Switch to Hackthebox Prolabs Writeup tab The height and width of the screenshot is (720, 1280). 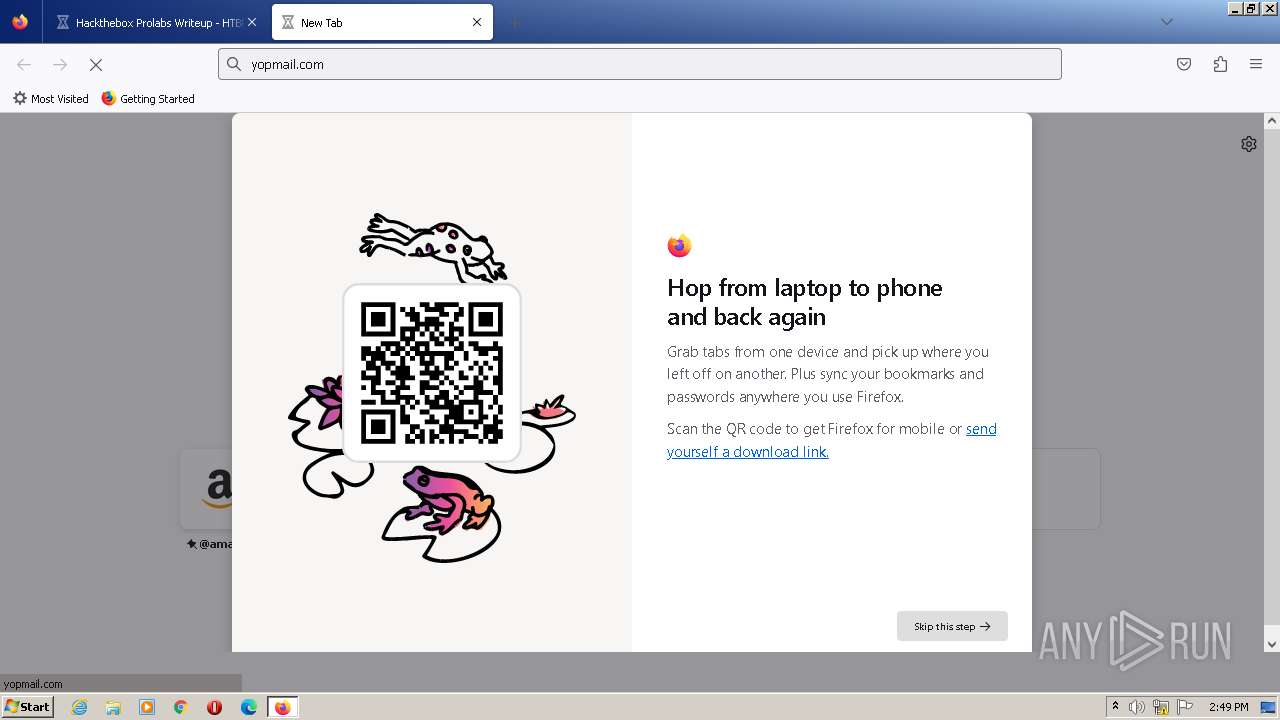(x=157, y=22)
